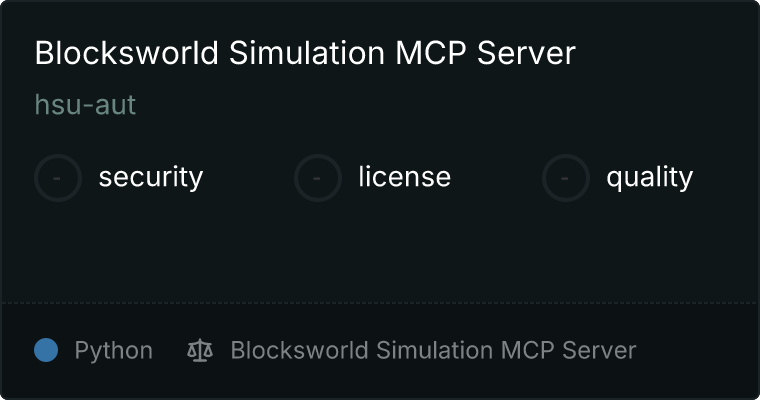Click the word Blocksworld in the card title
Screen dimensions: 760x400
127,53
